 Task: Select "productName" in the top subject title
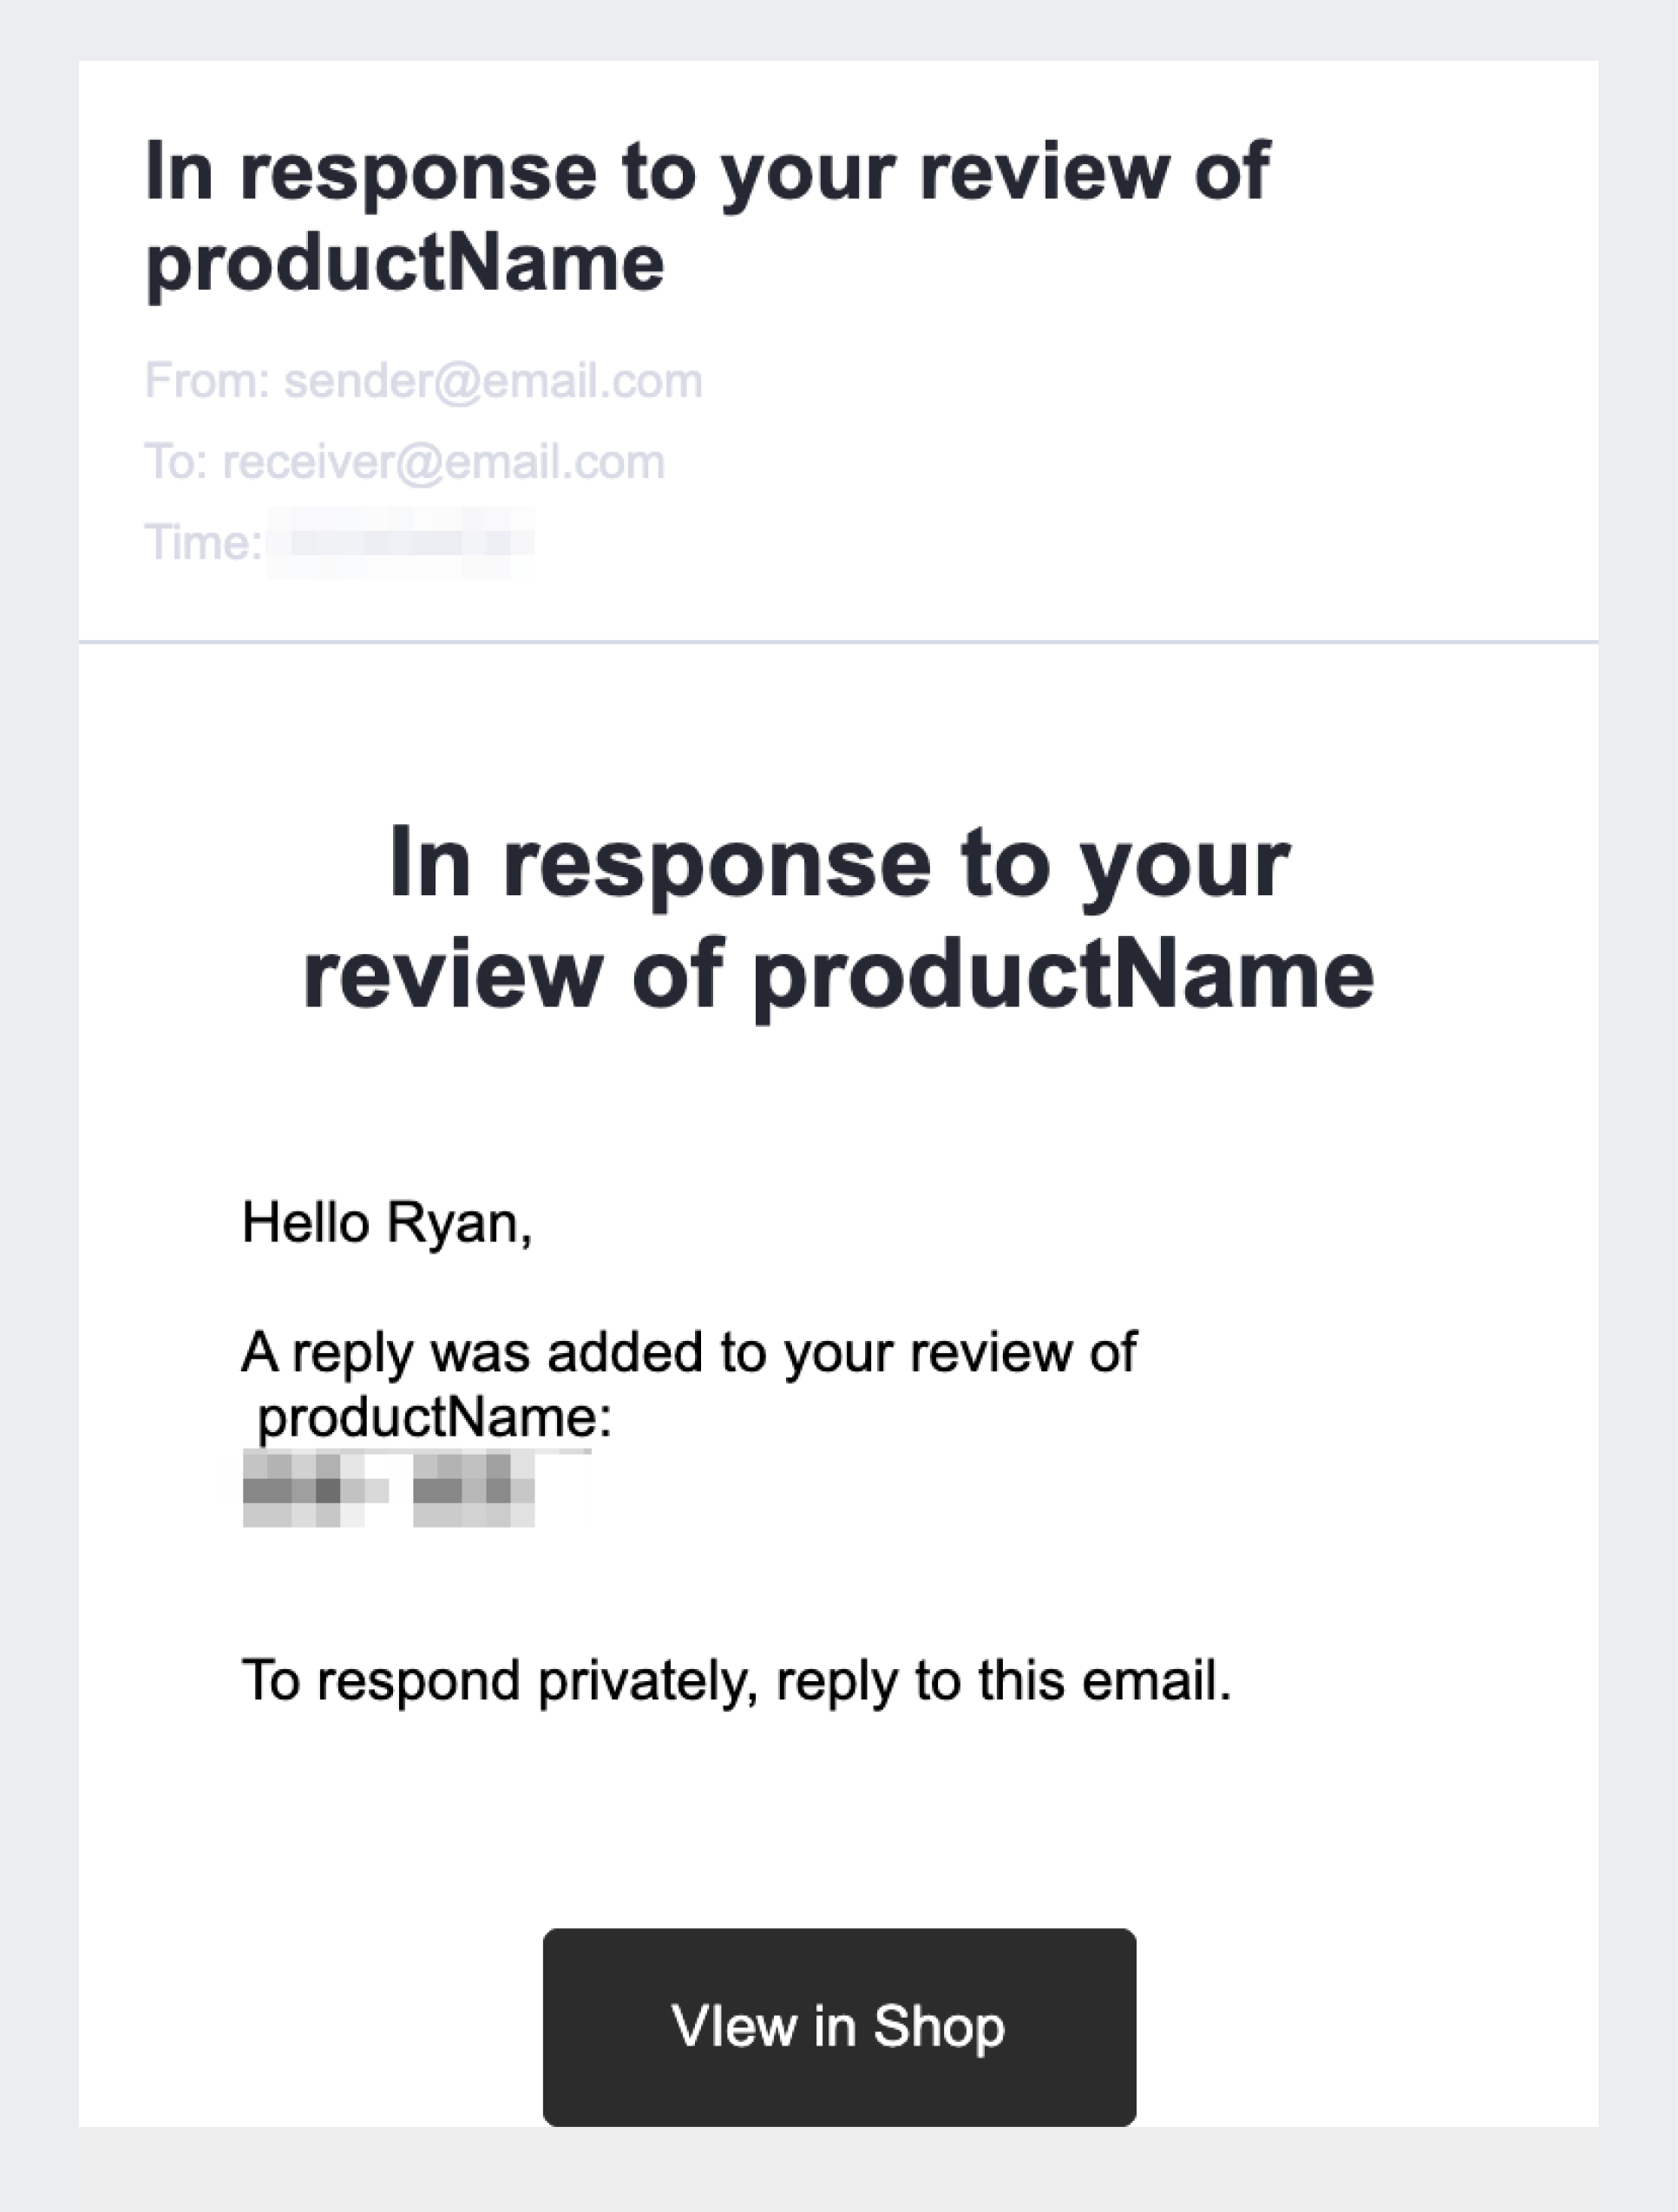coord(405,264)
